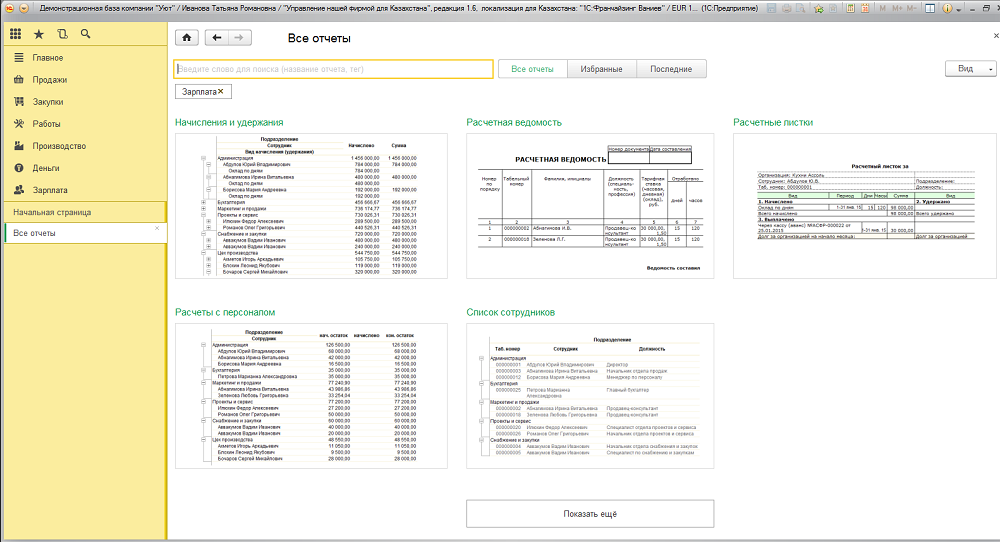
Task: Navigate back with the left arrow
Action: [216, 38]
